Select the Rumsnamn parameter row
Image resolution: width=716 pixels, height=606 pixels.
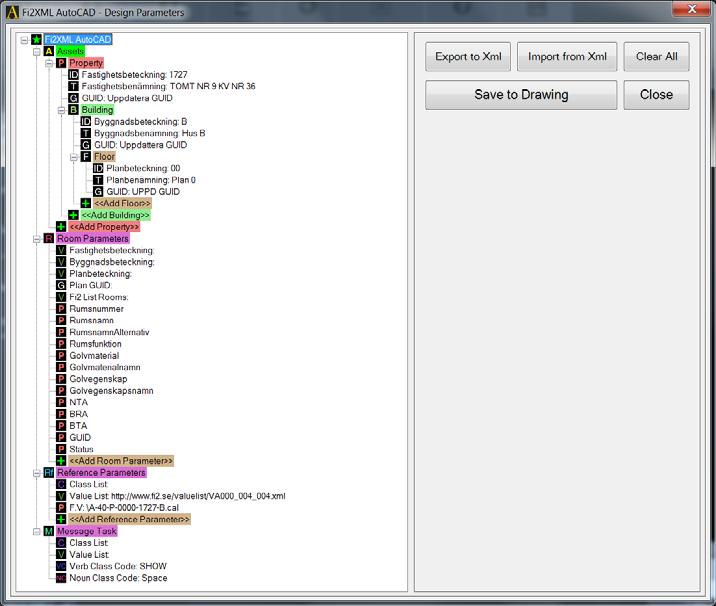(x=91, y=321)
